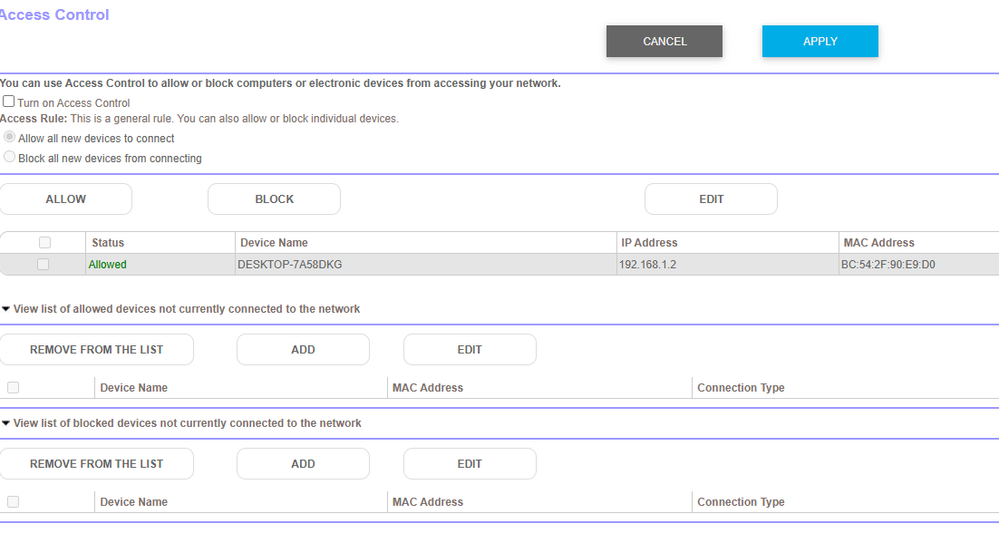Click ADD under blocked devices list
Image resolution: width=999 pixels, height=533 pixels.
pos(302,463)
